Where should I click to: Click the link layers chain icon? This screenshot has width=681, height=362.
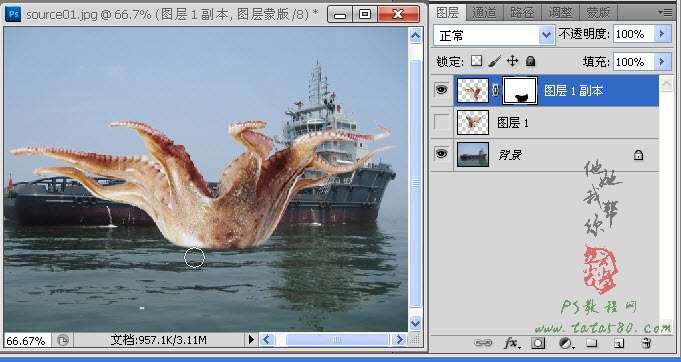click(483, 343)
